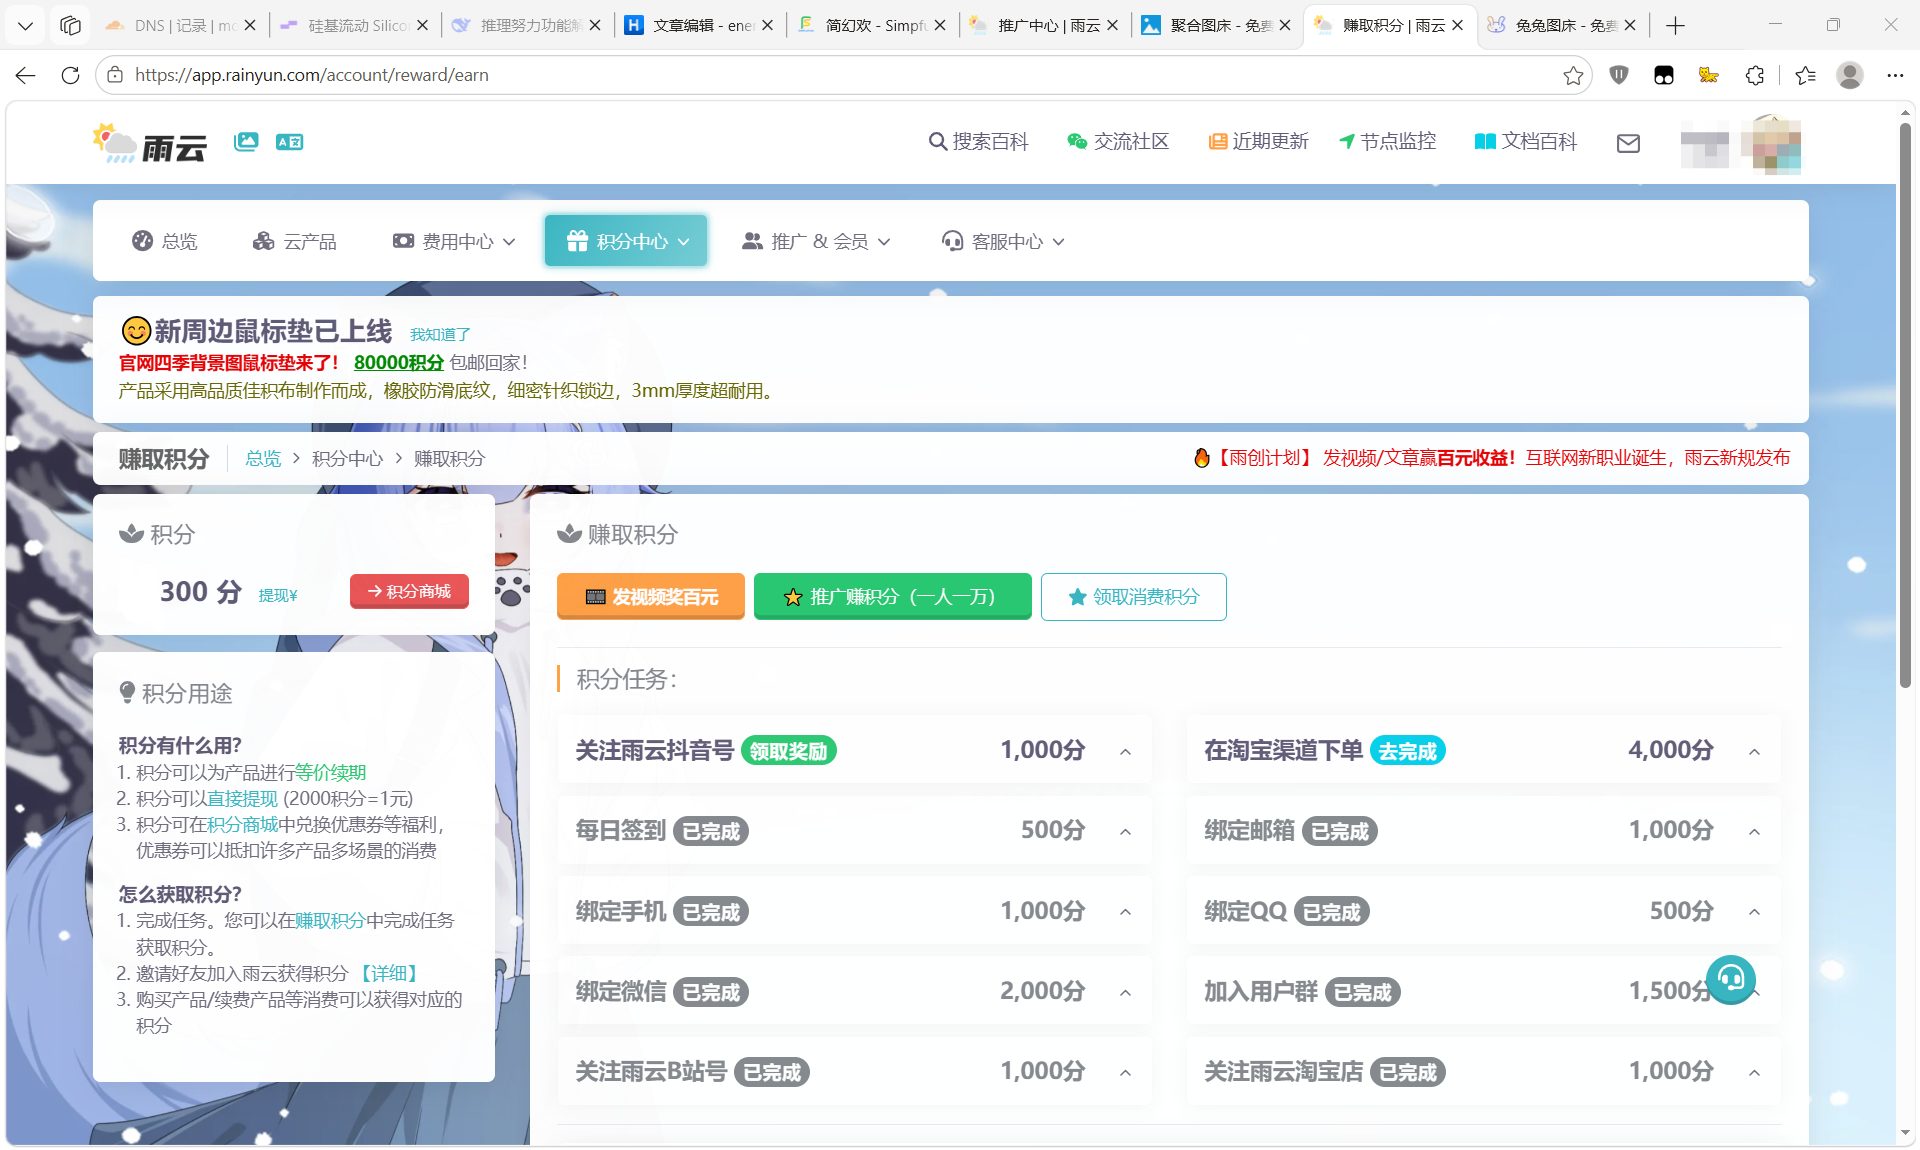Click the black extension icon in toolbar

(x=1664, y=75)
